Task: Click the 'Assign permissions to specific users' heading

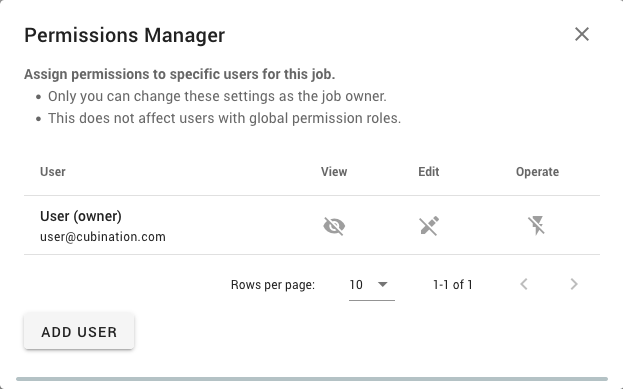Action: [180, 74]
